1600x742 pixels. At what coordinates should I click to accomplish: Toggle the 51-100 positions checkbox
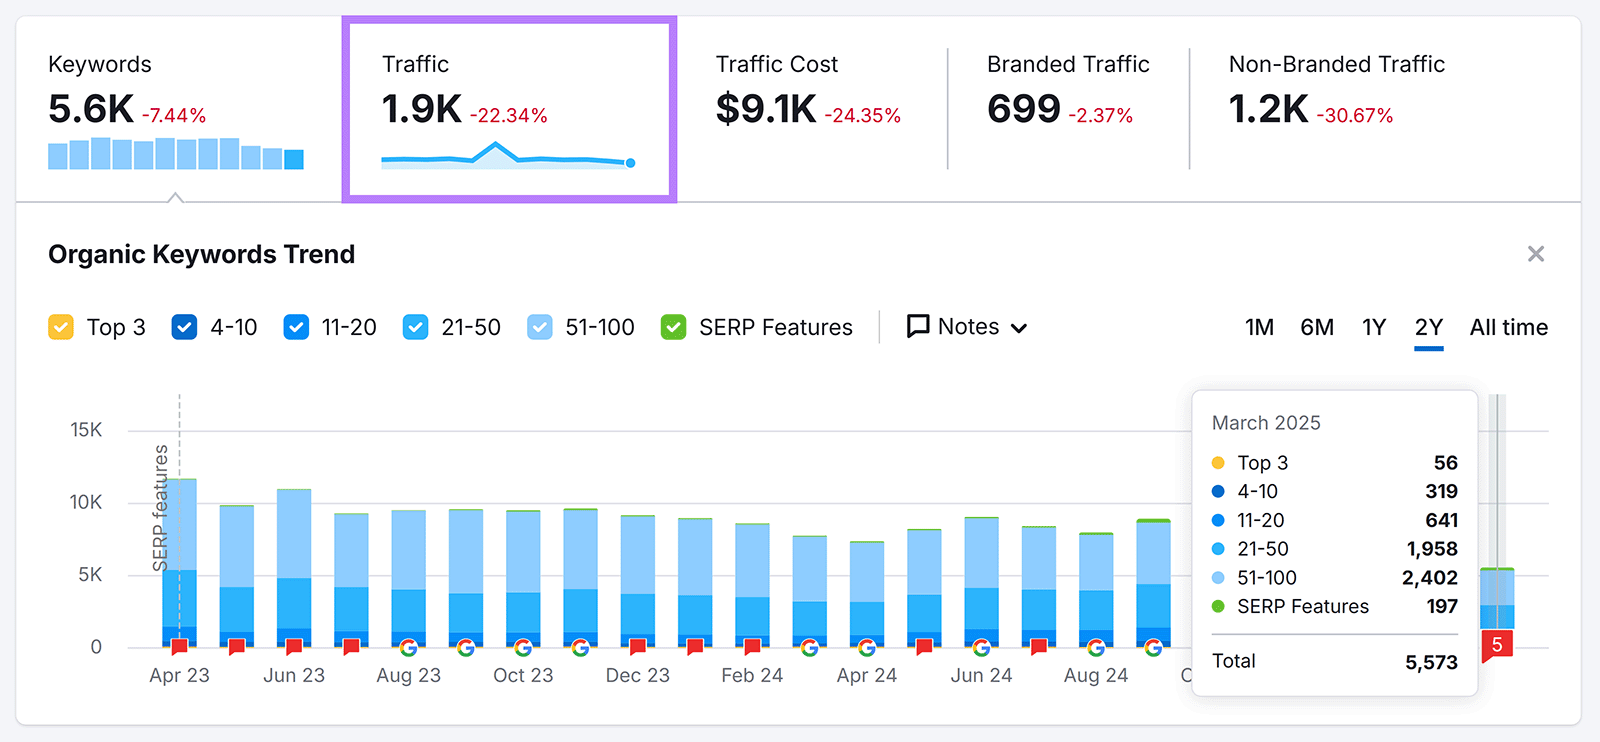540,327
